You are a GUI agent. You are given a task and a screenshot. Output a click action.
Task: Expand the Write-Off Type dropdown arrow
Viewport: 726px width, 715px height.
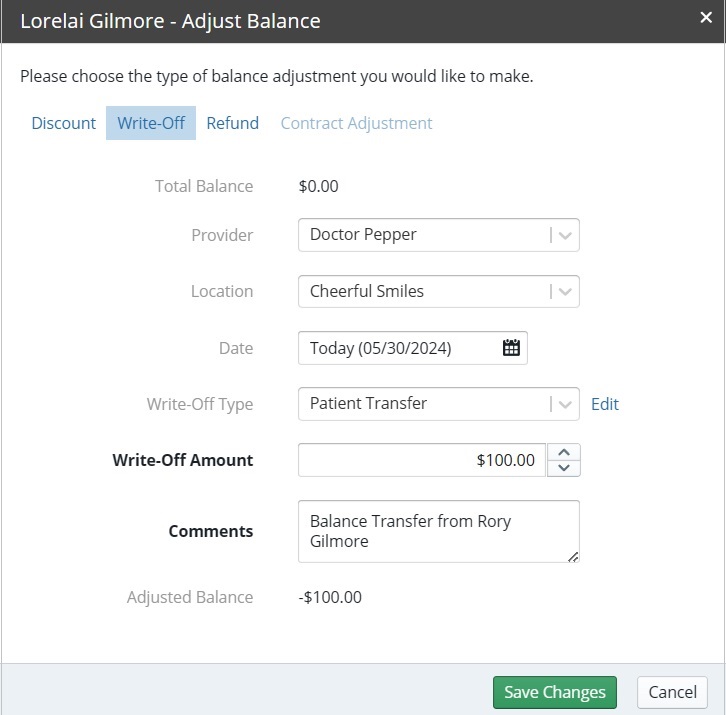565,404
